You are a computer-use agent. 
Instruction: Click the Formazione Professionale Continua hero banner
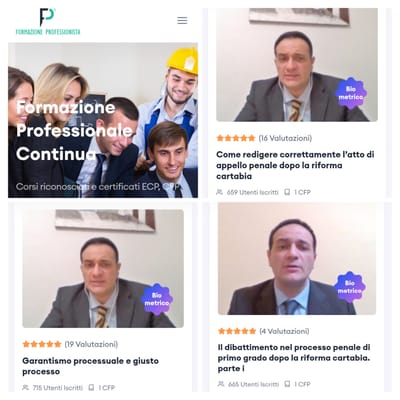pos(103,120)
